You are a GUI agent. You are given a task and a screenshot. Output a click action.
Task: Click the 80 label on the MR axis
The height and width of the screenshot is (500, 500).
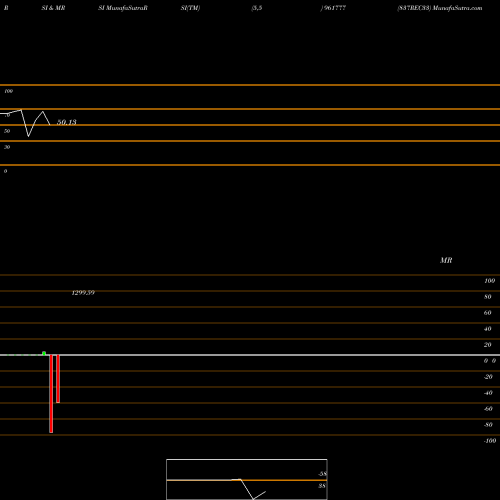coord(488,297)
